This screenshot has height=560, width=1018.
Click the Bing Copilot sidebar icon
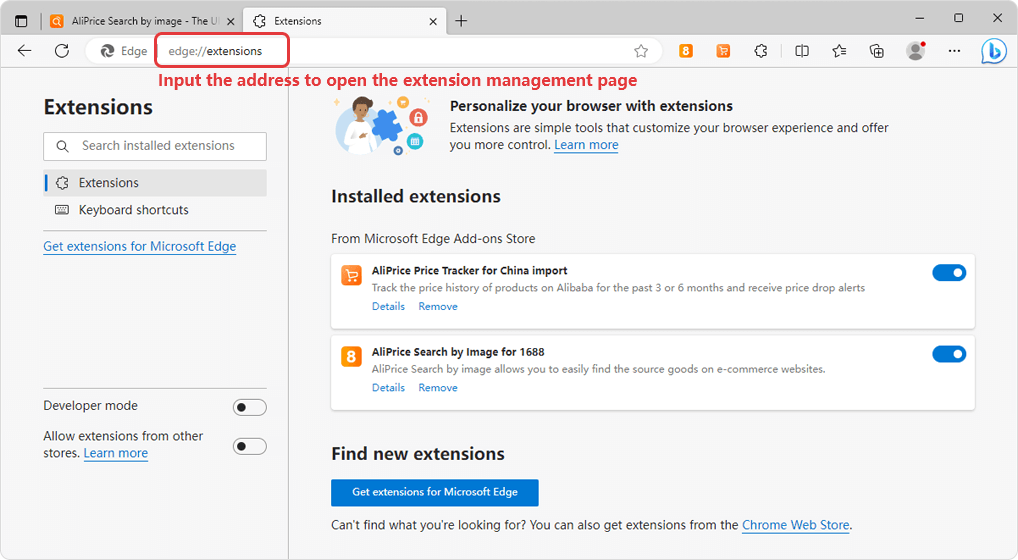click(993, 51)
